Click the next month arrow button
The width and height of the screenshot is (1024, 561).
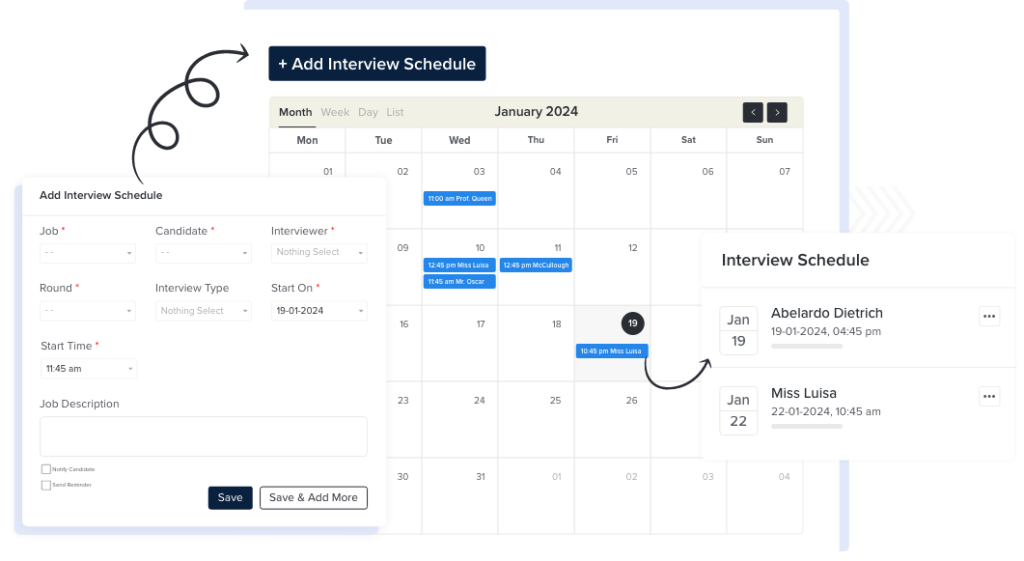[x=777, y=113]
